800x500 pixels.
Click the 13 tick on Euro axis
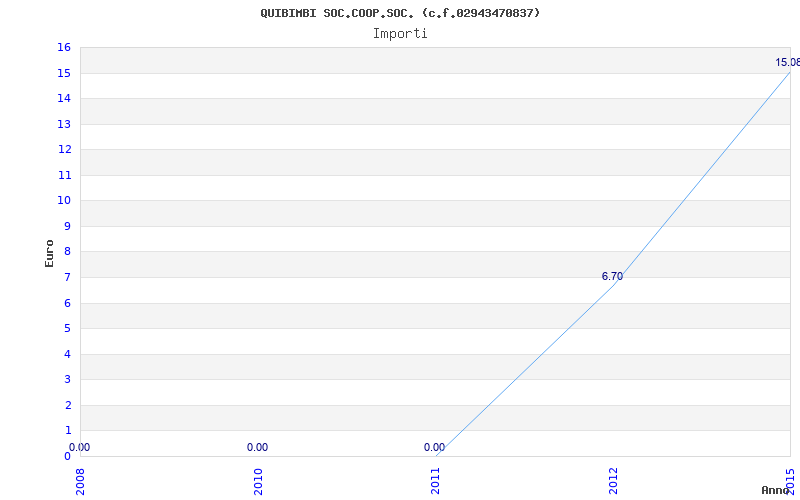coord(64,124)
